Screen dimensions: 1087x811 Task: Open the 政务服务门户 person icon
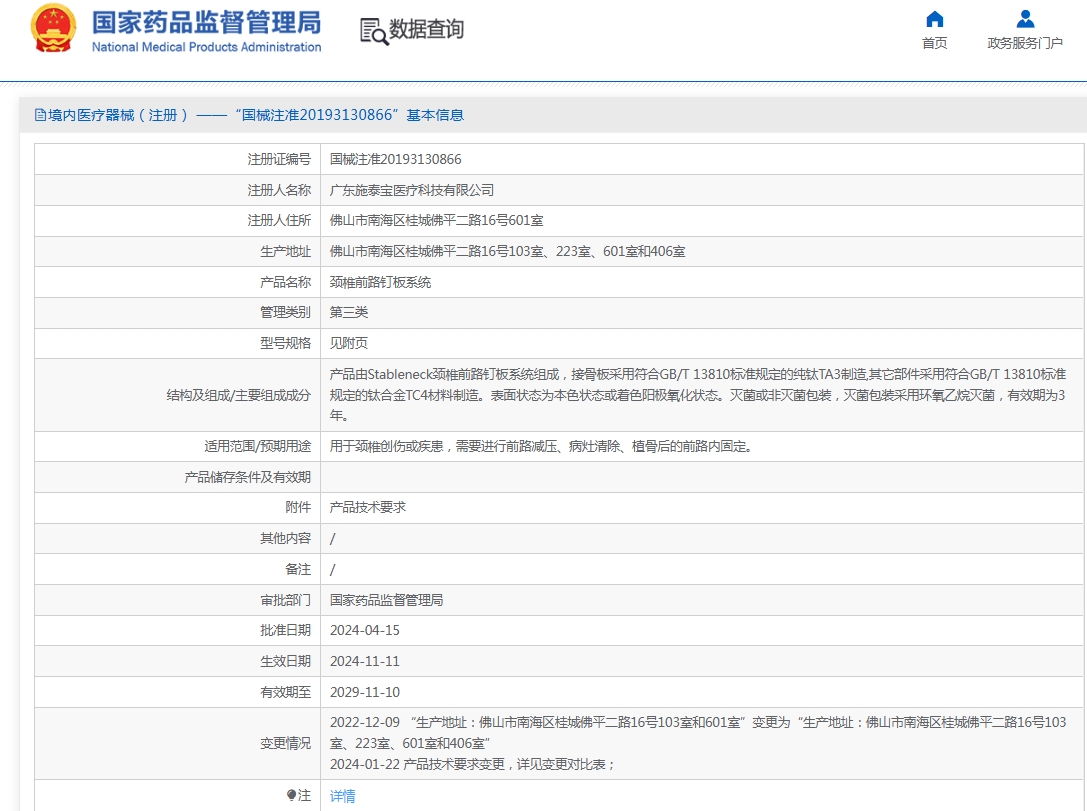(x=1025, y=19)
